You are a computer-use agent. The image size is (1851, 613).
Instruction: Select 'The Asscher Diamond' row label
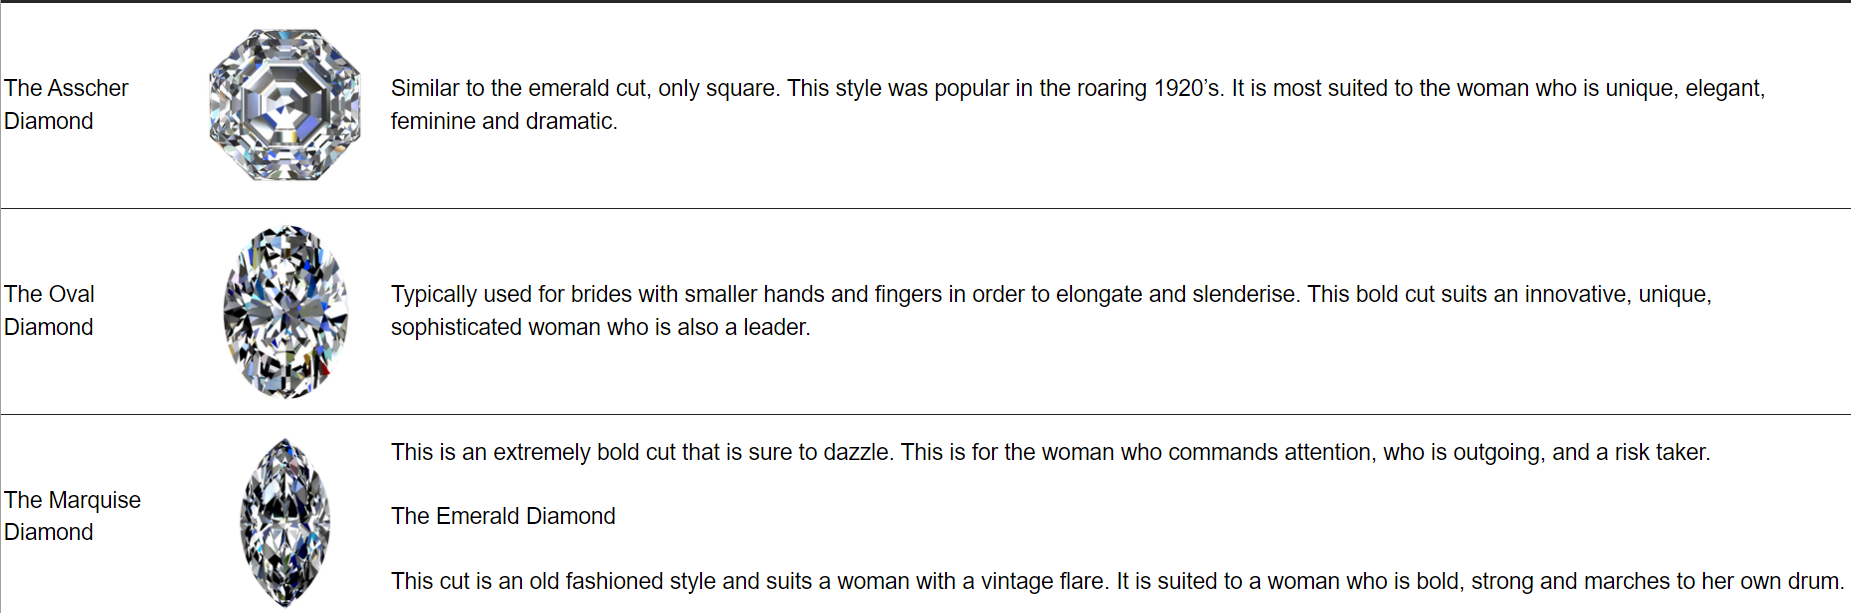(x=66, y=104)
